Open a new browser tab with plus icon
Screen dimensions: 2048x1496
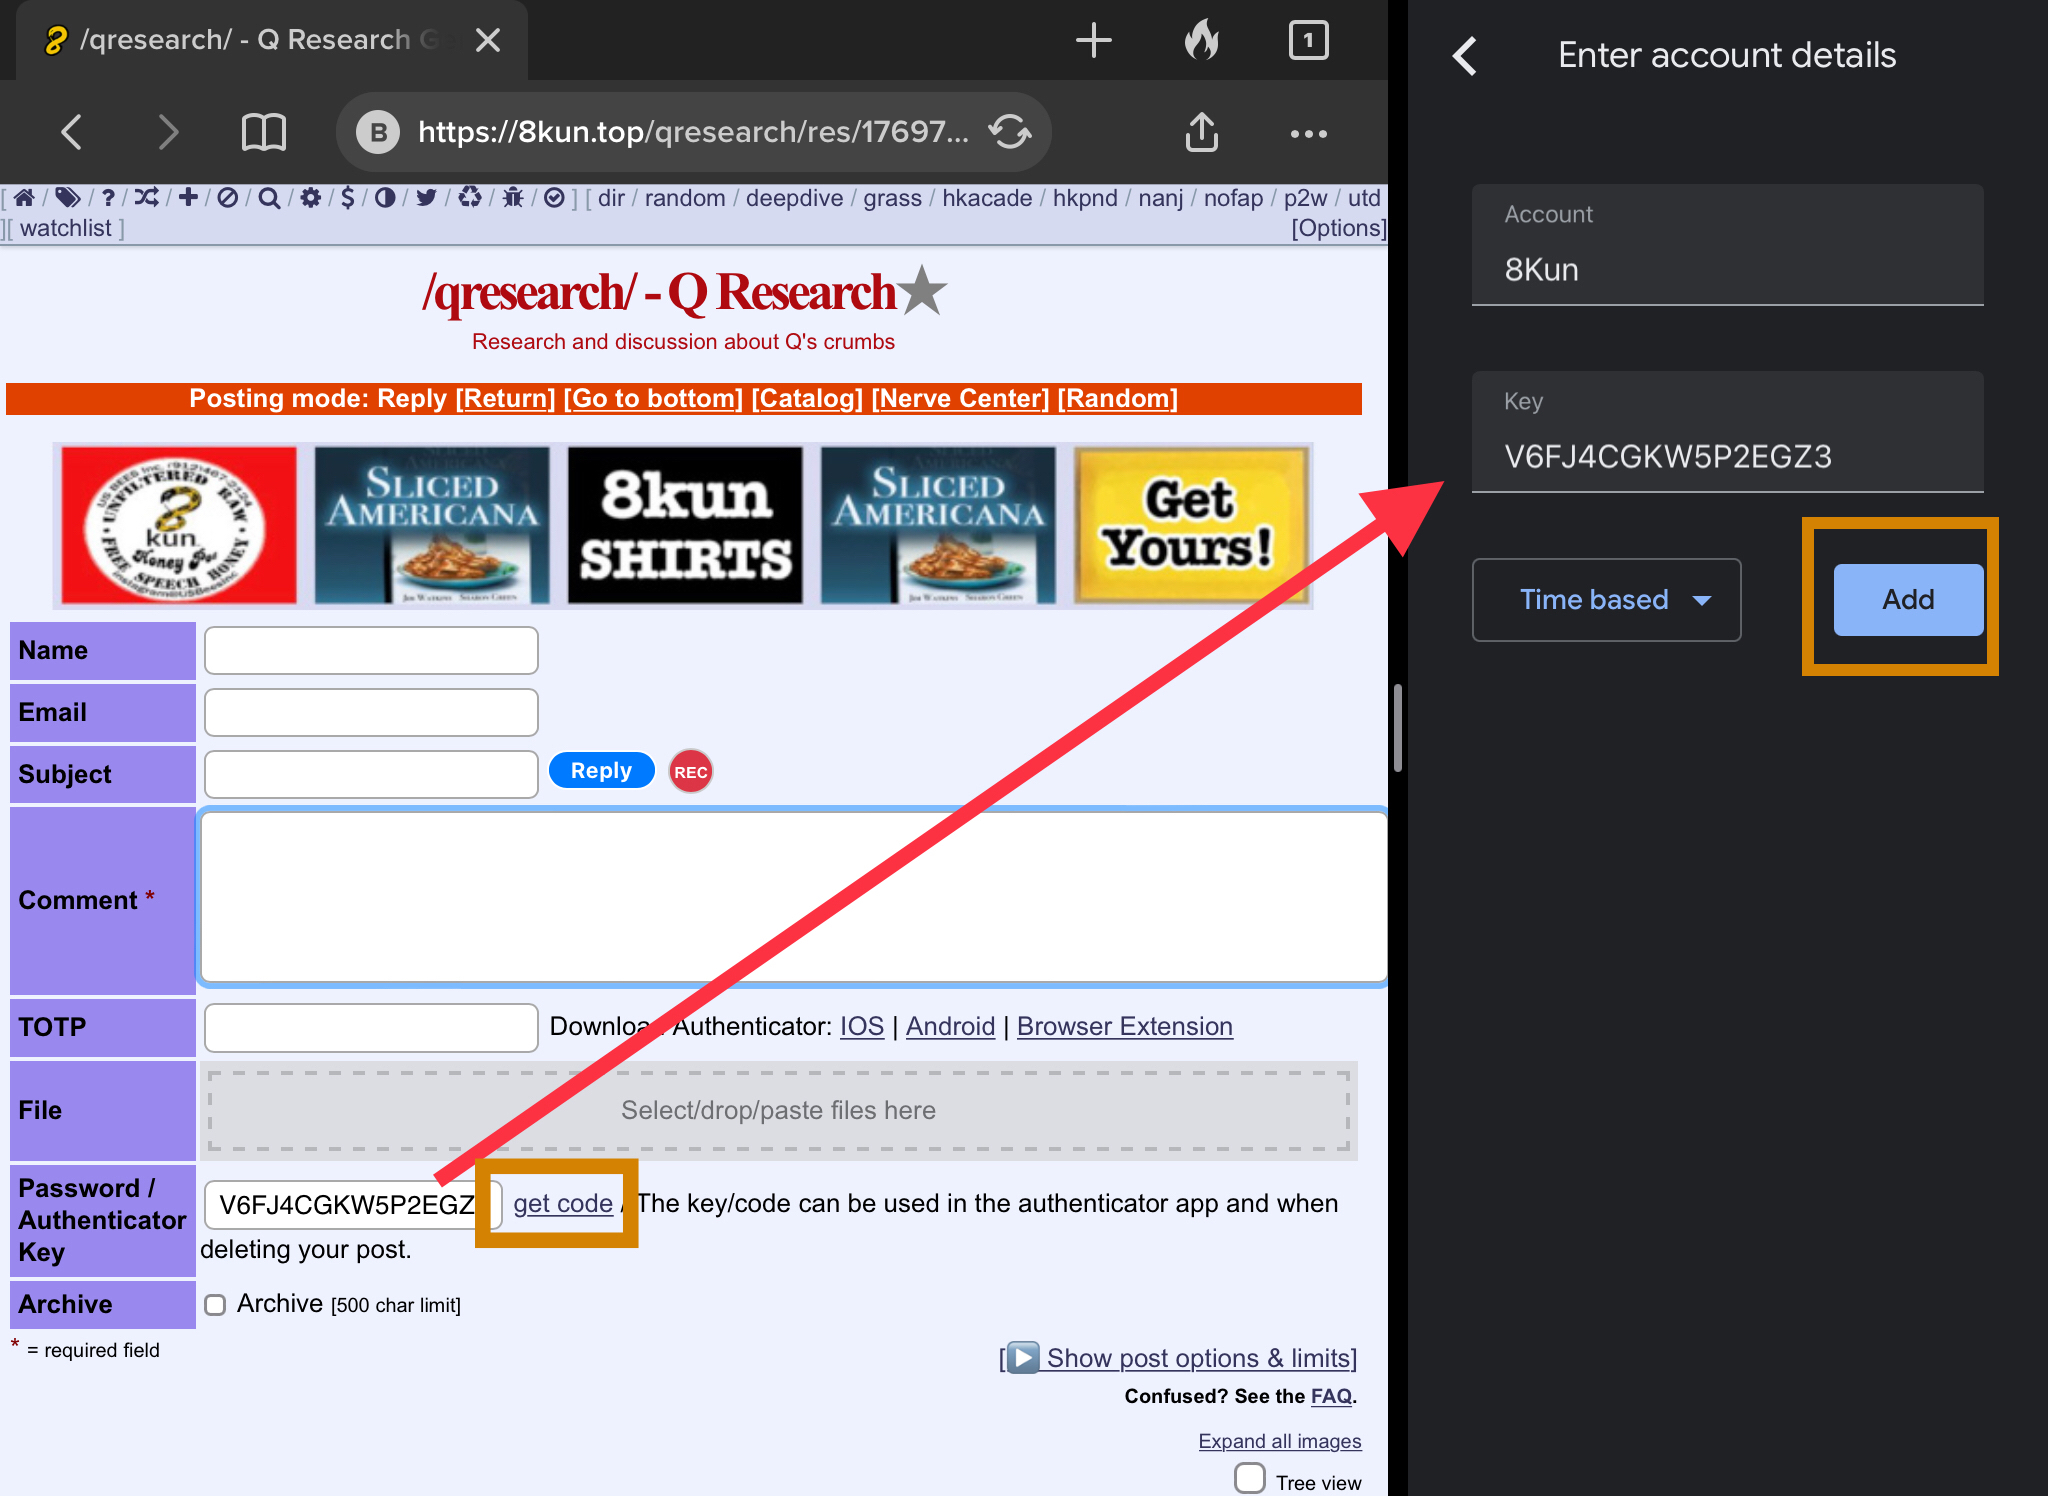1093,40
